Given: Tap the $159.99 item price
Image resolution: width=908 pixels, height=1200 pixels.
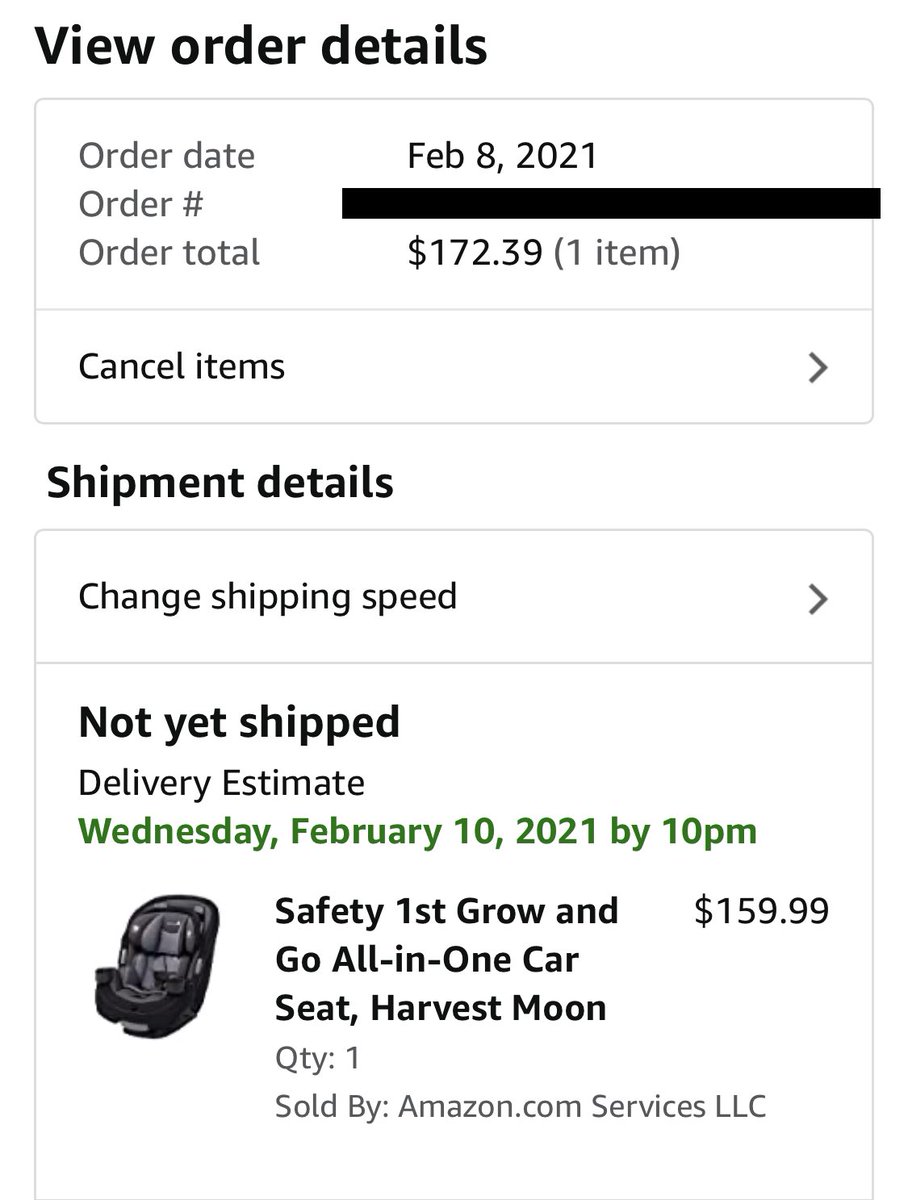Looking at the screenshot, I should [x=761, y=911].
